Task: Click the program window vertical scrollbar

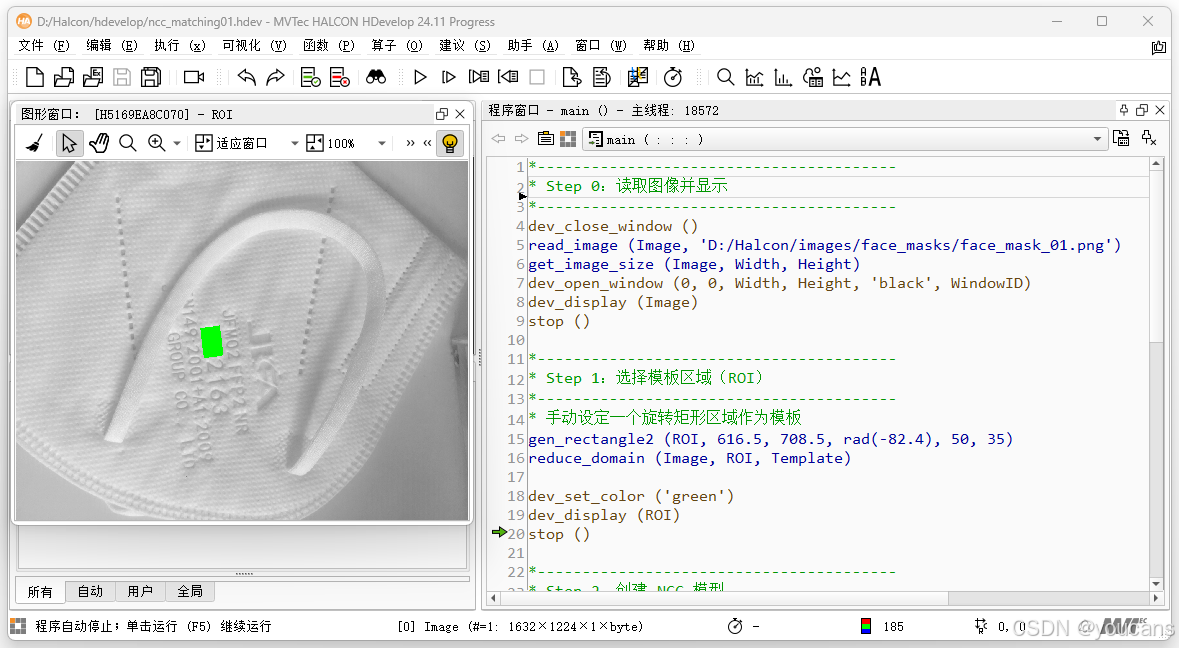Action: tap(1156, 374)
